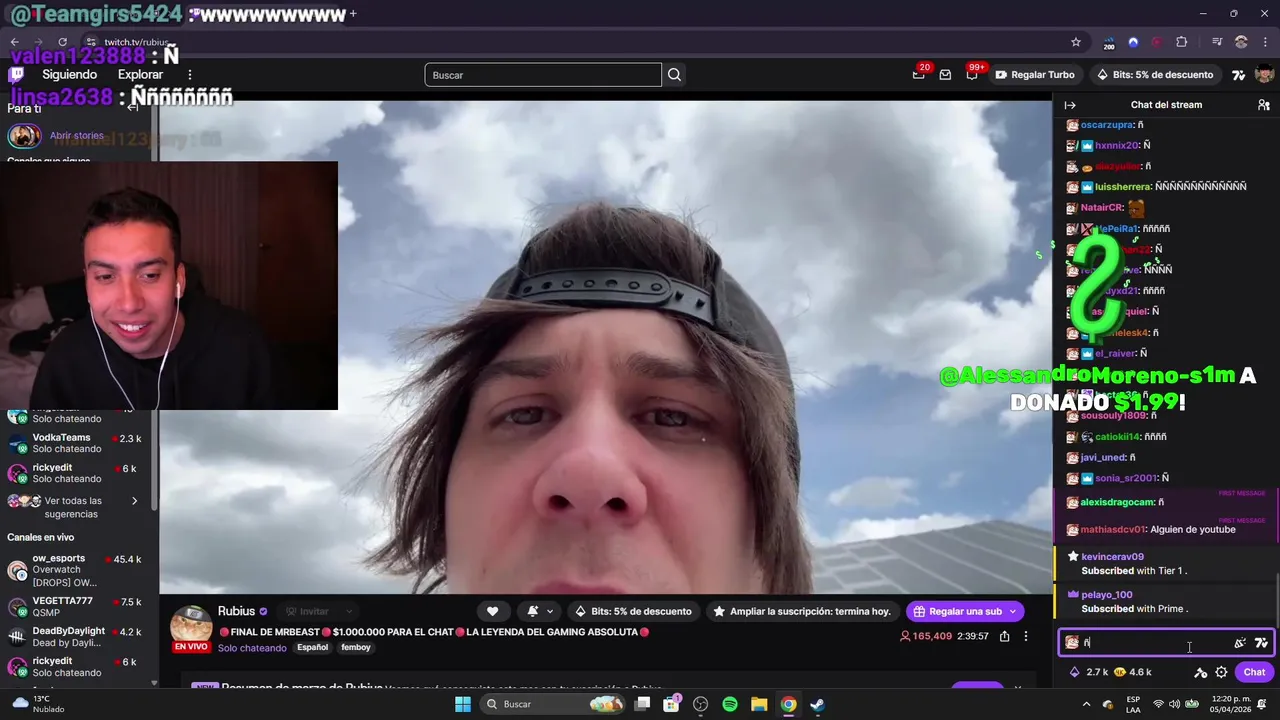Share the stream with the share icon
Viewport: 1280px width, 720px height.
point(1004,636)
